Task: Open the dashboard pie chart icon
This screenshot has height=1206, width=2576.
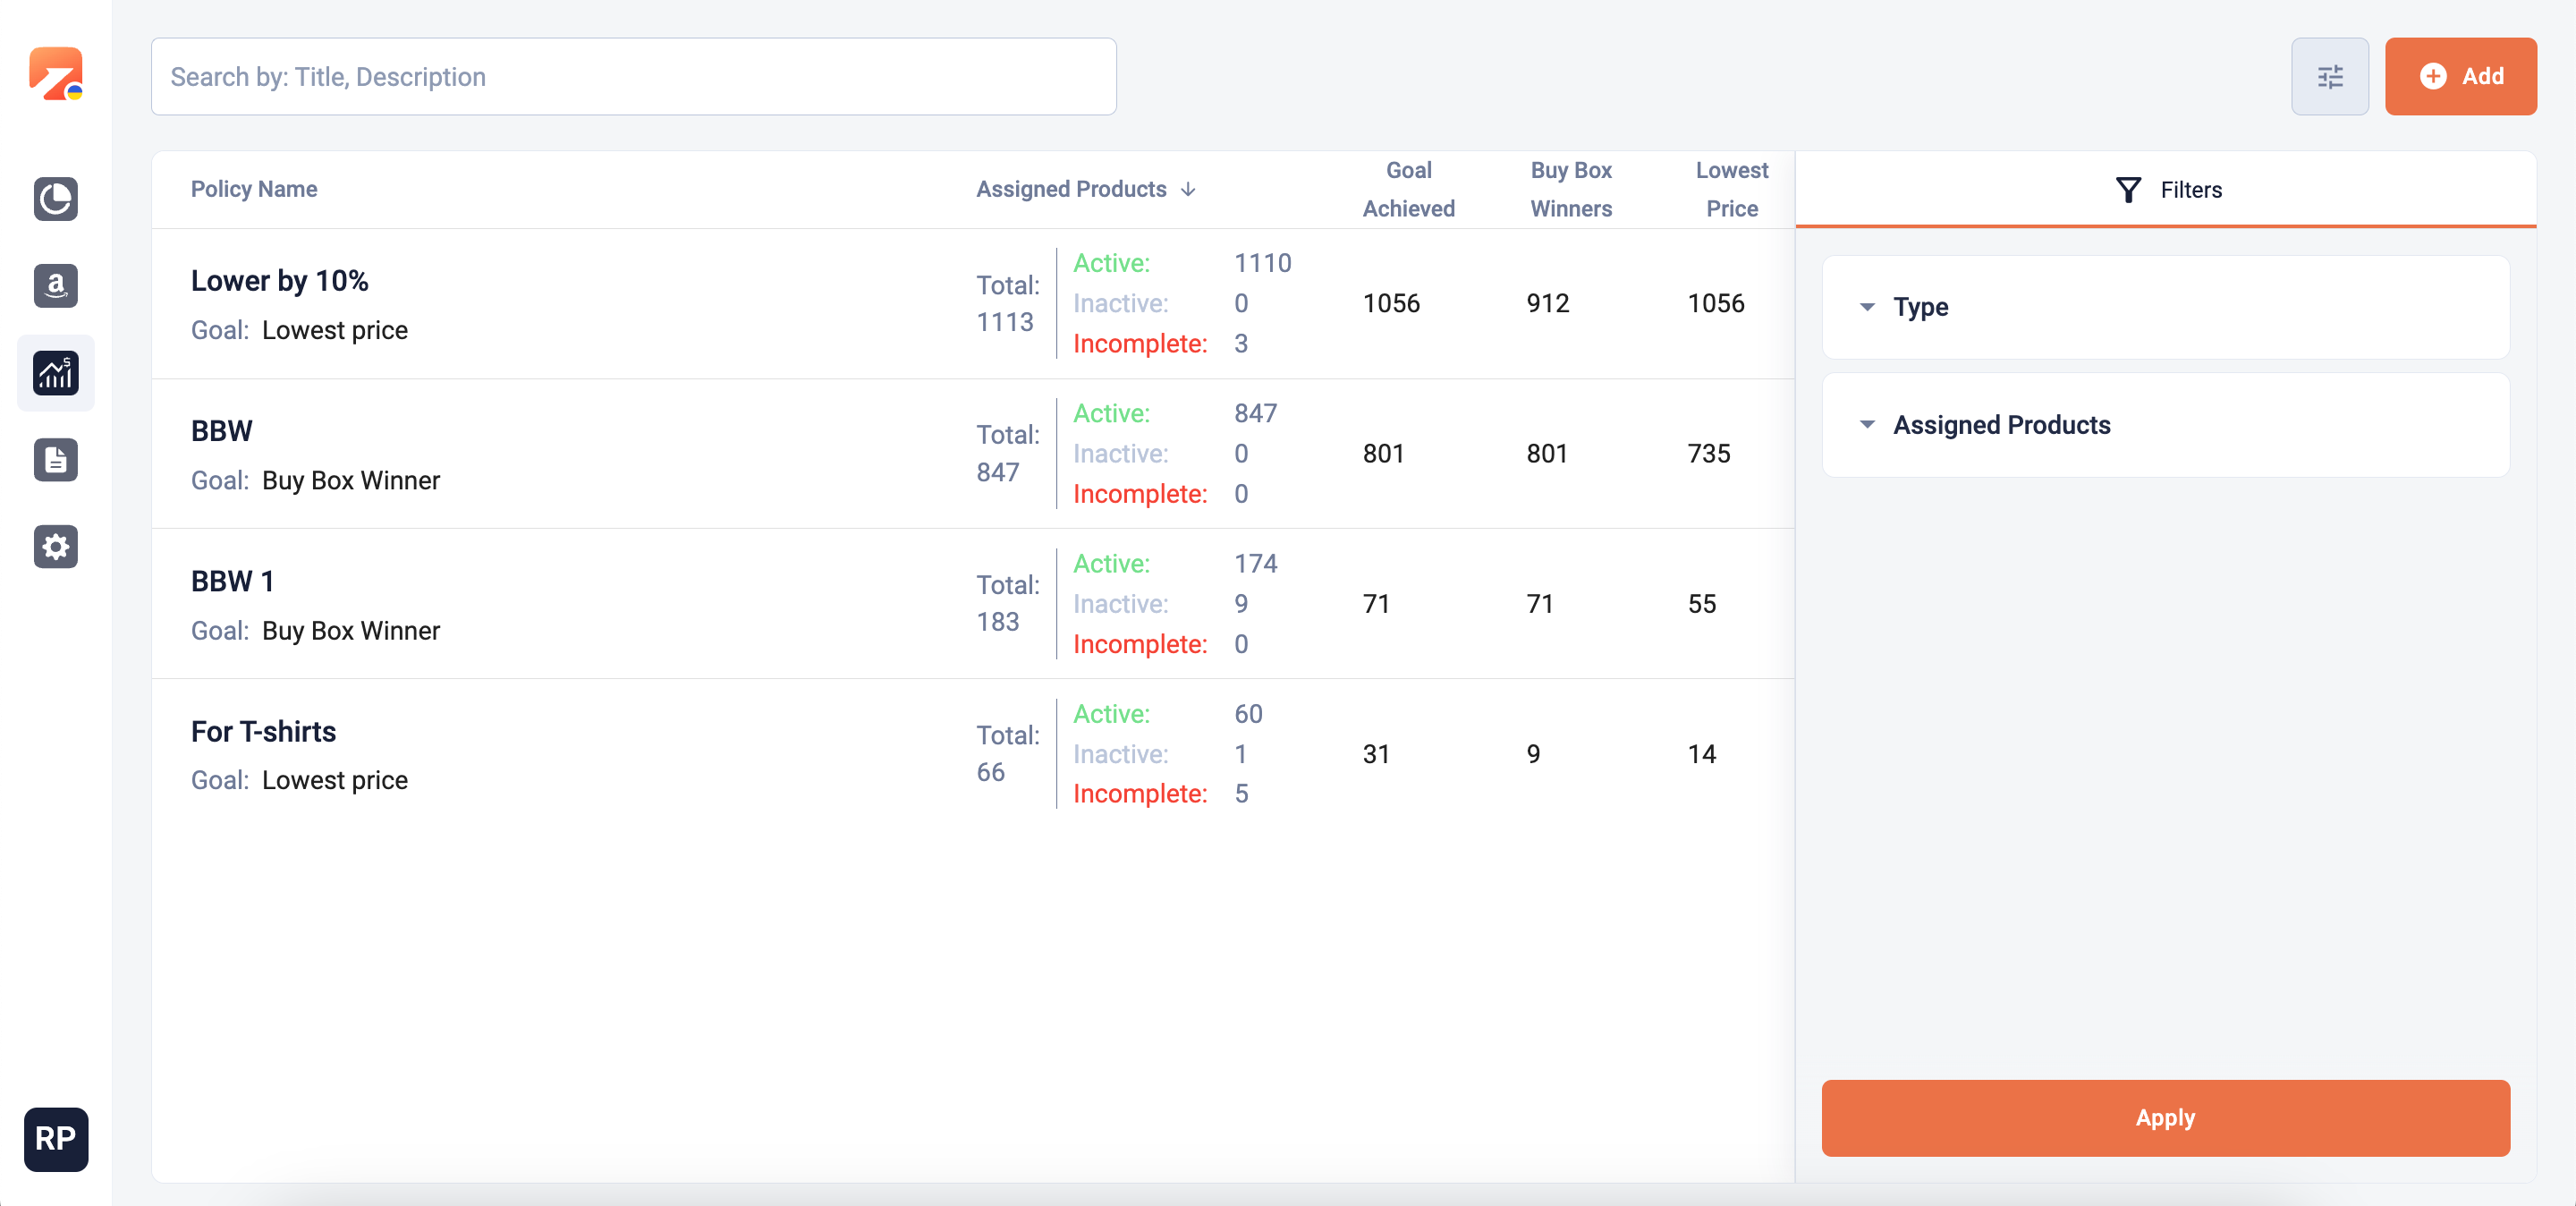Action: 55,199
